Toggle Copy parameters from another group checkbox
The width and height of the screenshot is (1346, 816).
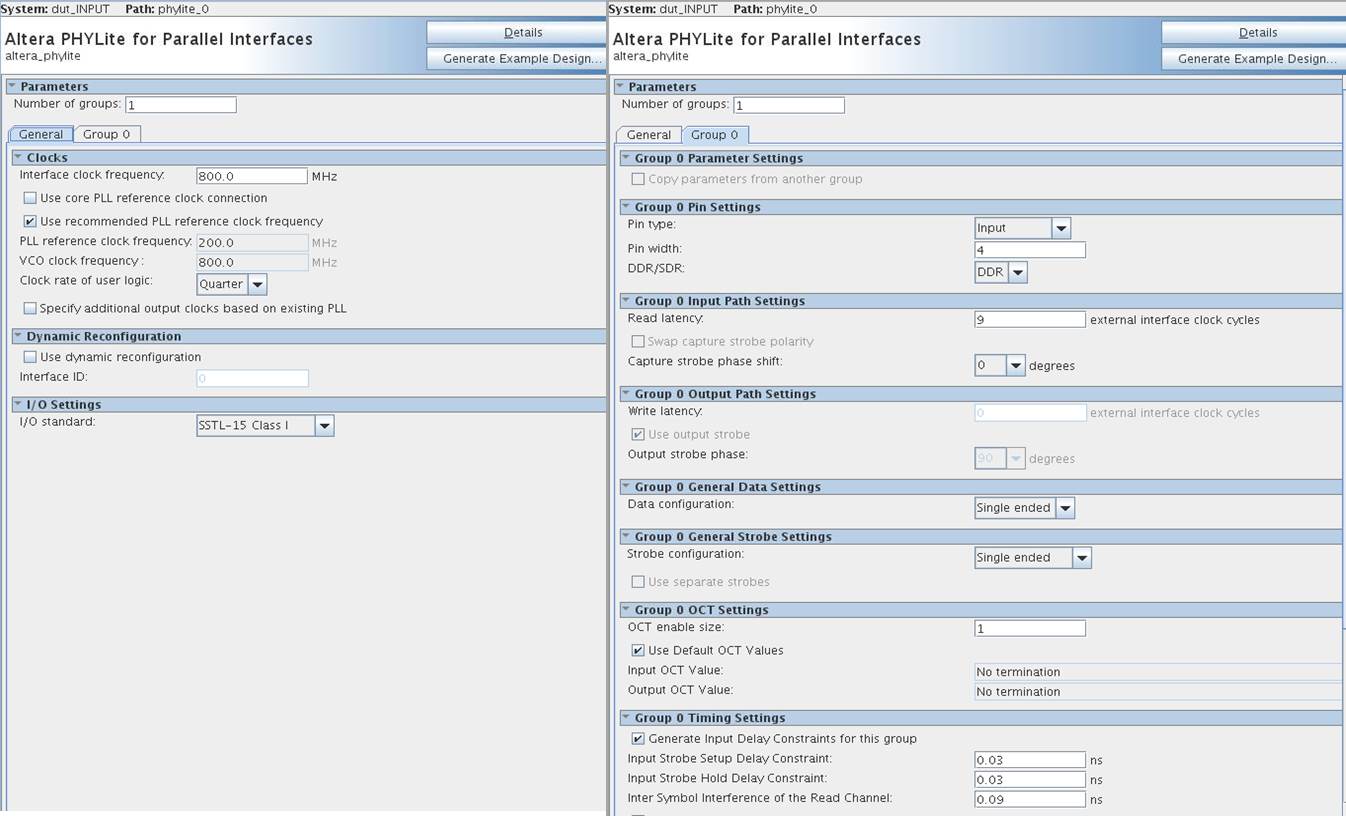click(638, 179)
